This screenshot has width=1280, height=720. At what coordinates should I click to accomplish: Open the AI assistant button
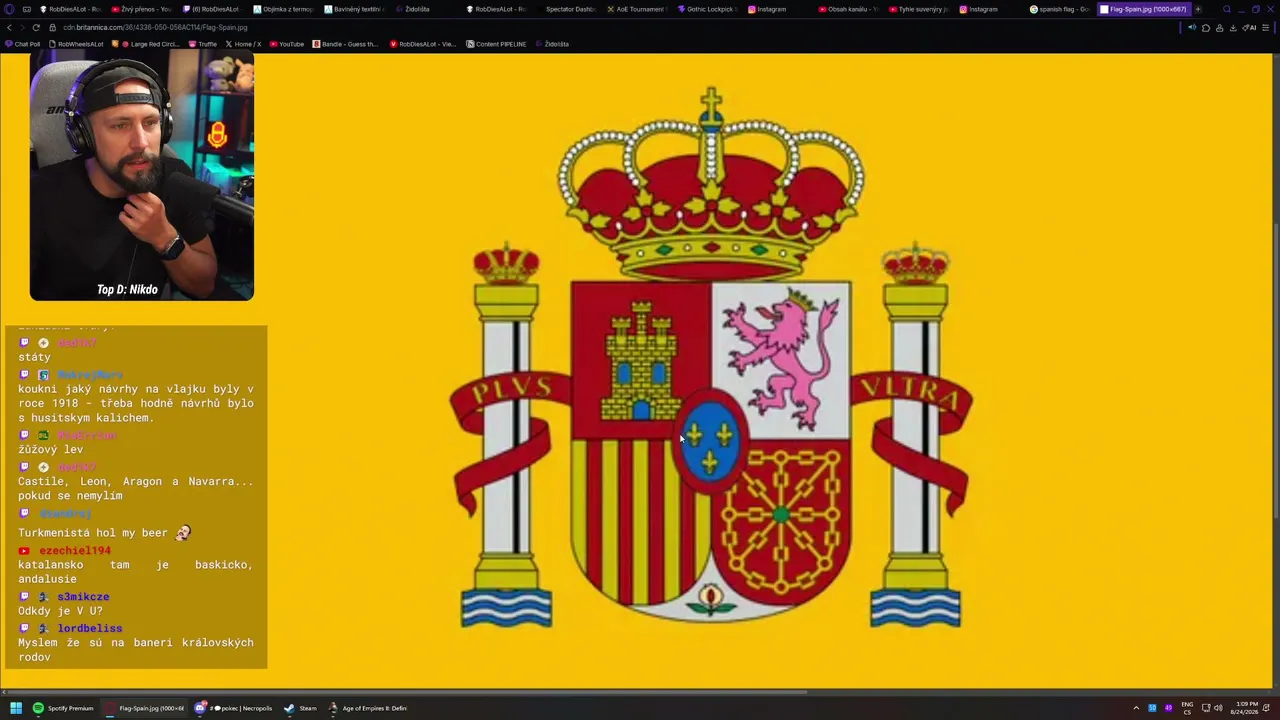tap(1250, 27)
